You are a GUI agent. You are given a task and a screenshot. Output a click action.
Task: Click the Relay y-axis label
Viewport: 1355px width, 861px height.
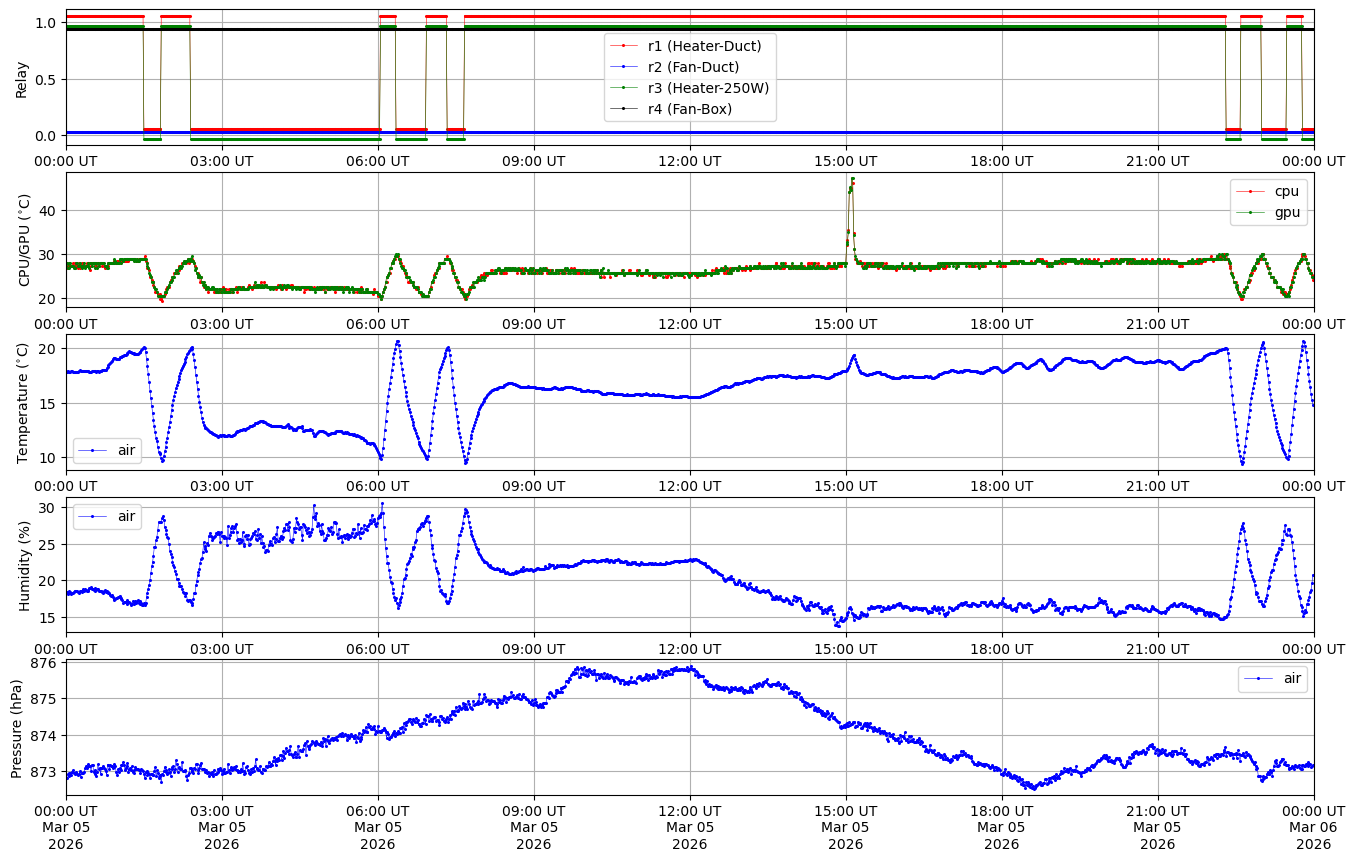[x=21, y=78]
